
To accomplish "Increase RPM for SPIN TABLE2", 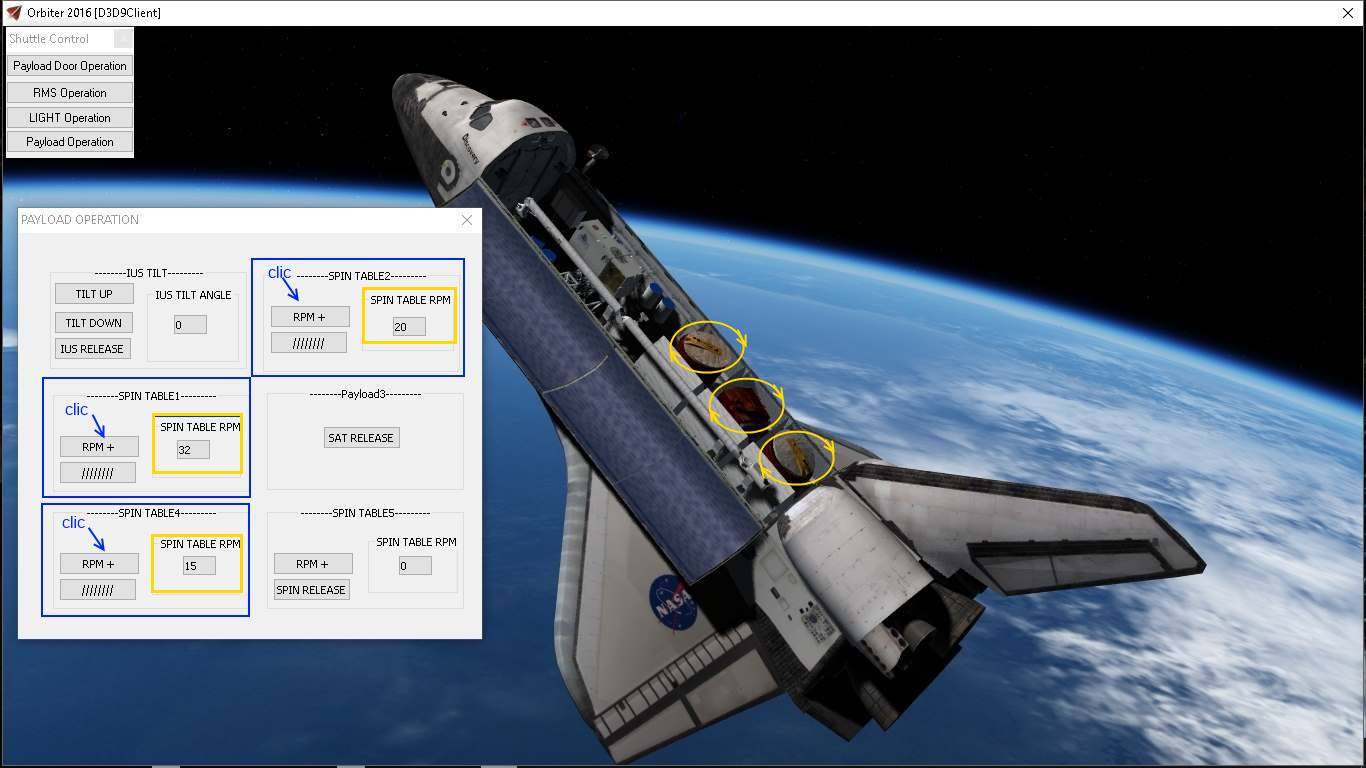I will click(x=310, y=317).
